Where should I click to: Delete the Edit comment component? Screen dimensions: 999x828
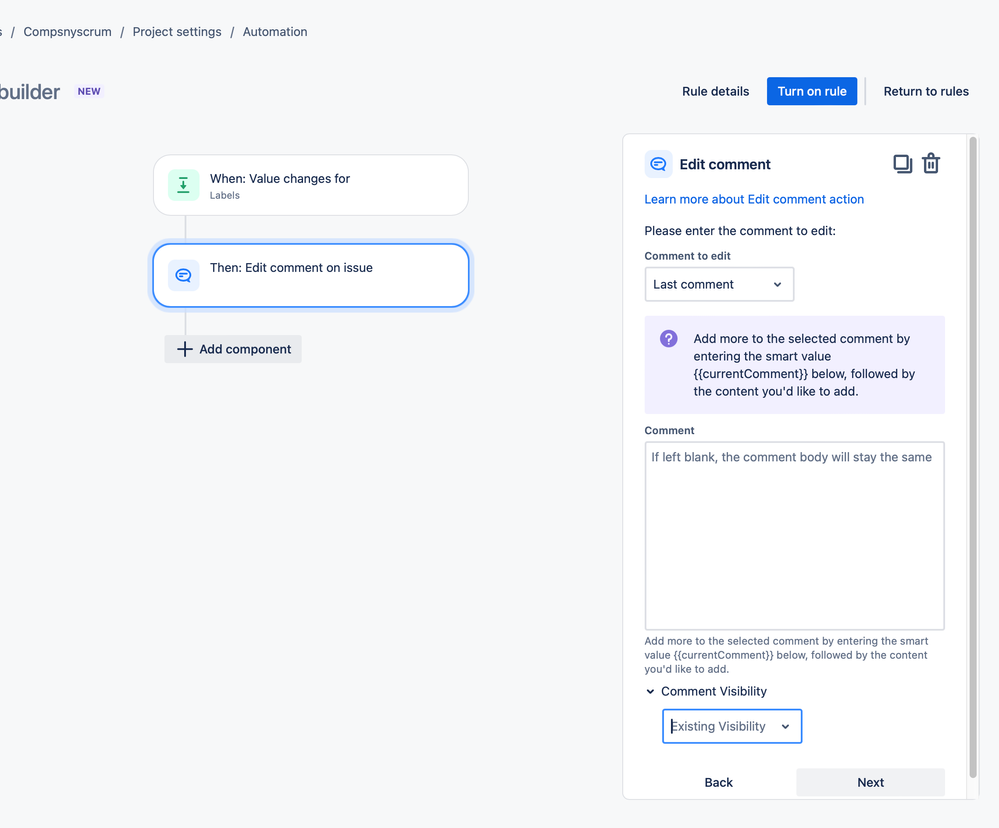(931, 164)
